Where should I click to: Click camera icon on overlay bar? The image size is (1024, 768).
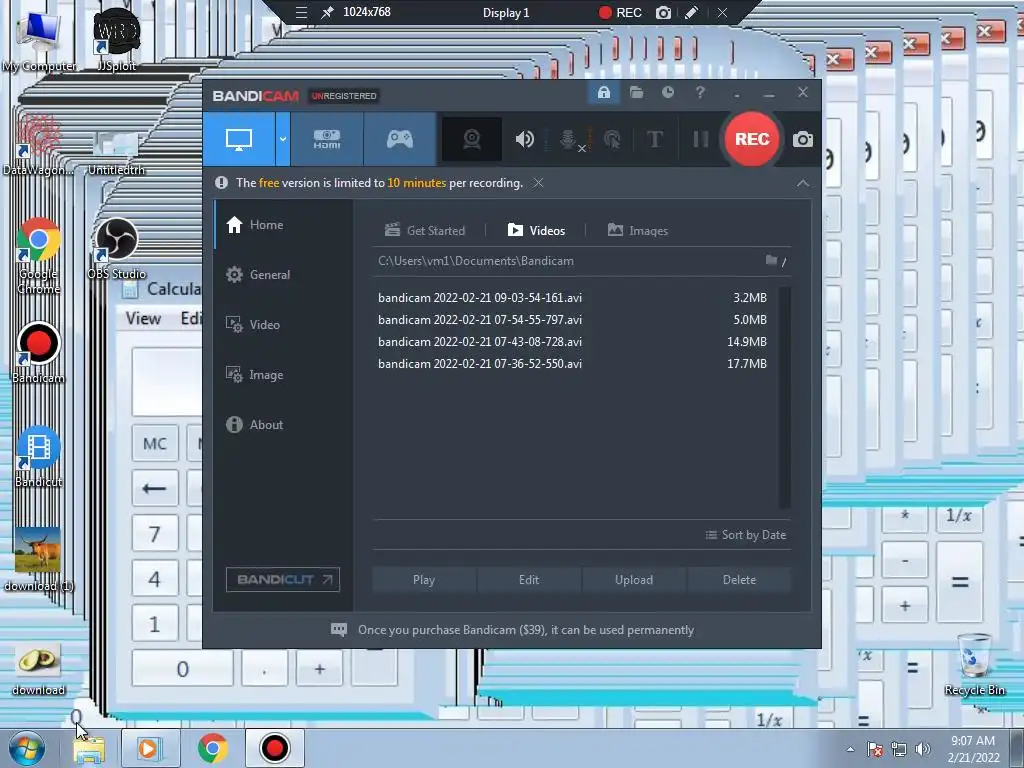coord(663,12)
